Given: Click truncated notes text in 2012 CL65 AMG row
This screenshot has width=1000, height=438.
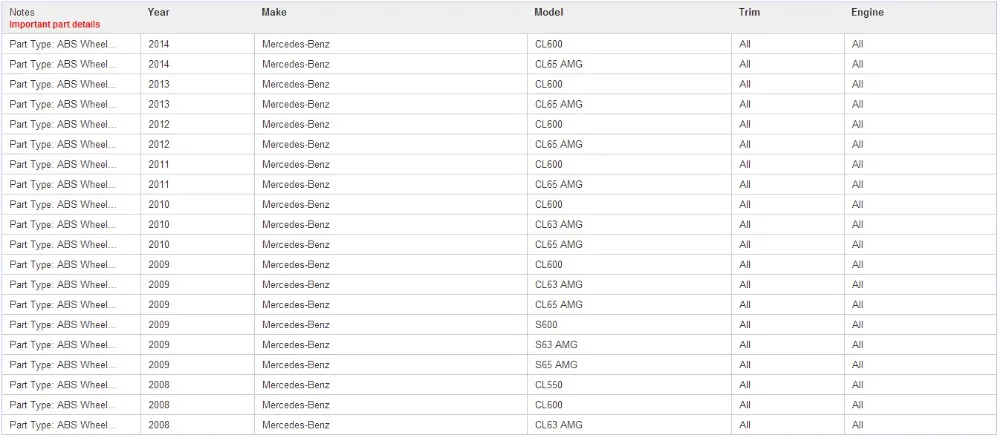Looking at the screenshot, I should click(x=63, y=144).
